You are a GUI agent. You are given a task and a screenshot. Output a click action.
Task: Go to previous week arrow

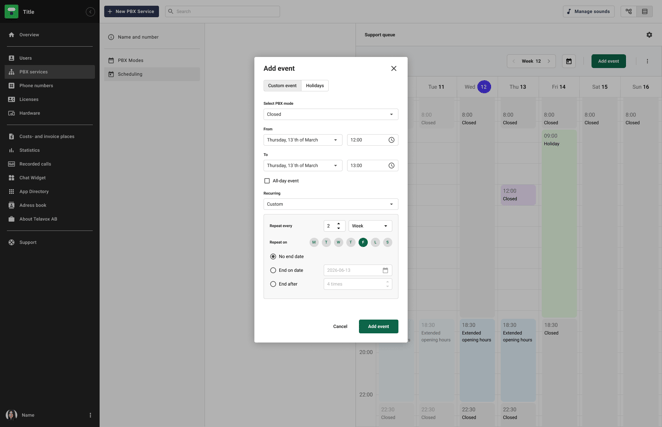tap(513, 61)
